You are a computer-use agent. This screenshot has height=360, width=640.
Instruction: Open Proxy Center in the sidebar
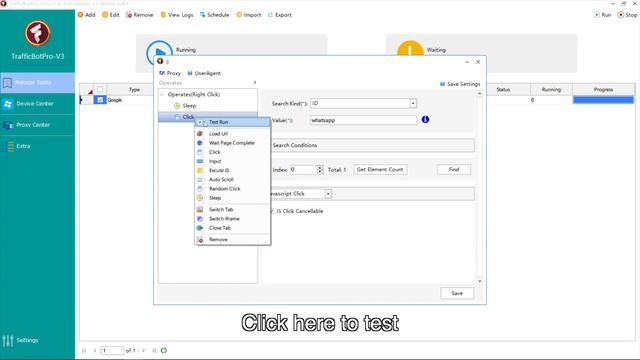coord(38,125)
